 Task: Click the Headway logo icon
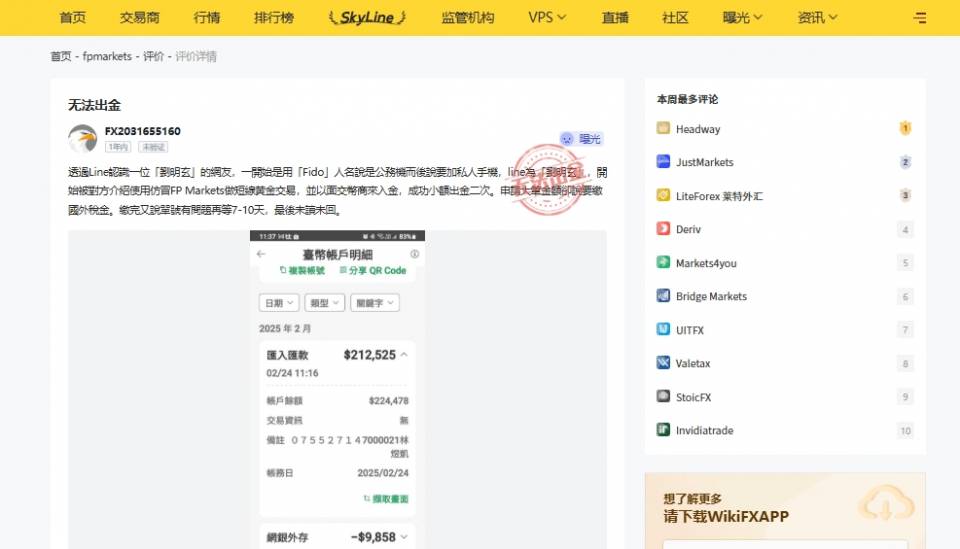(663, 128)
